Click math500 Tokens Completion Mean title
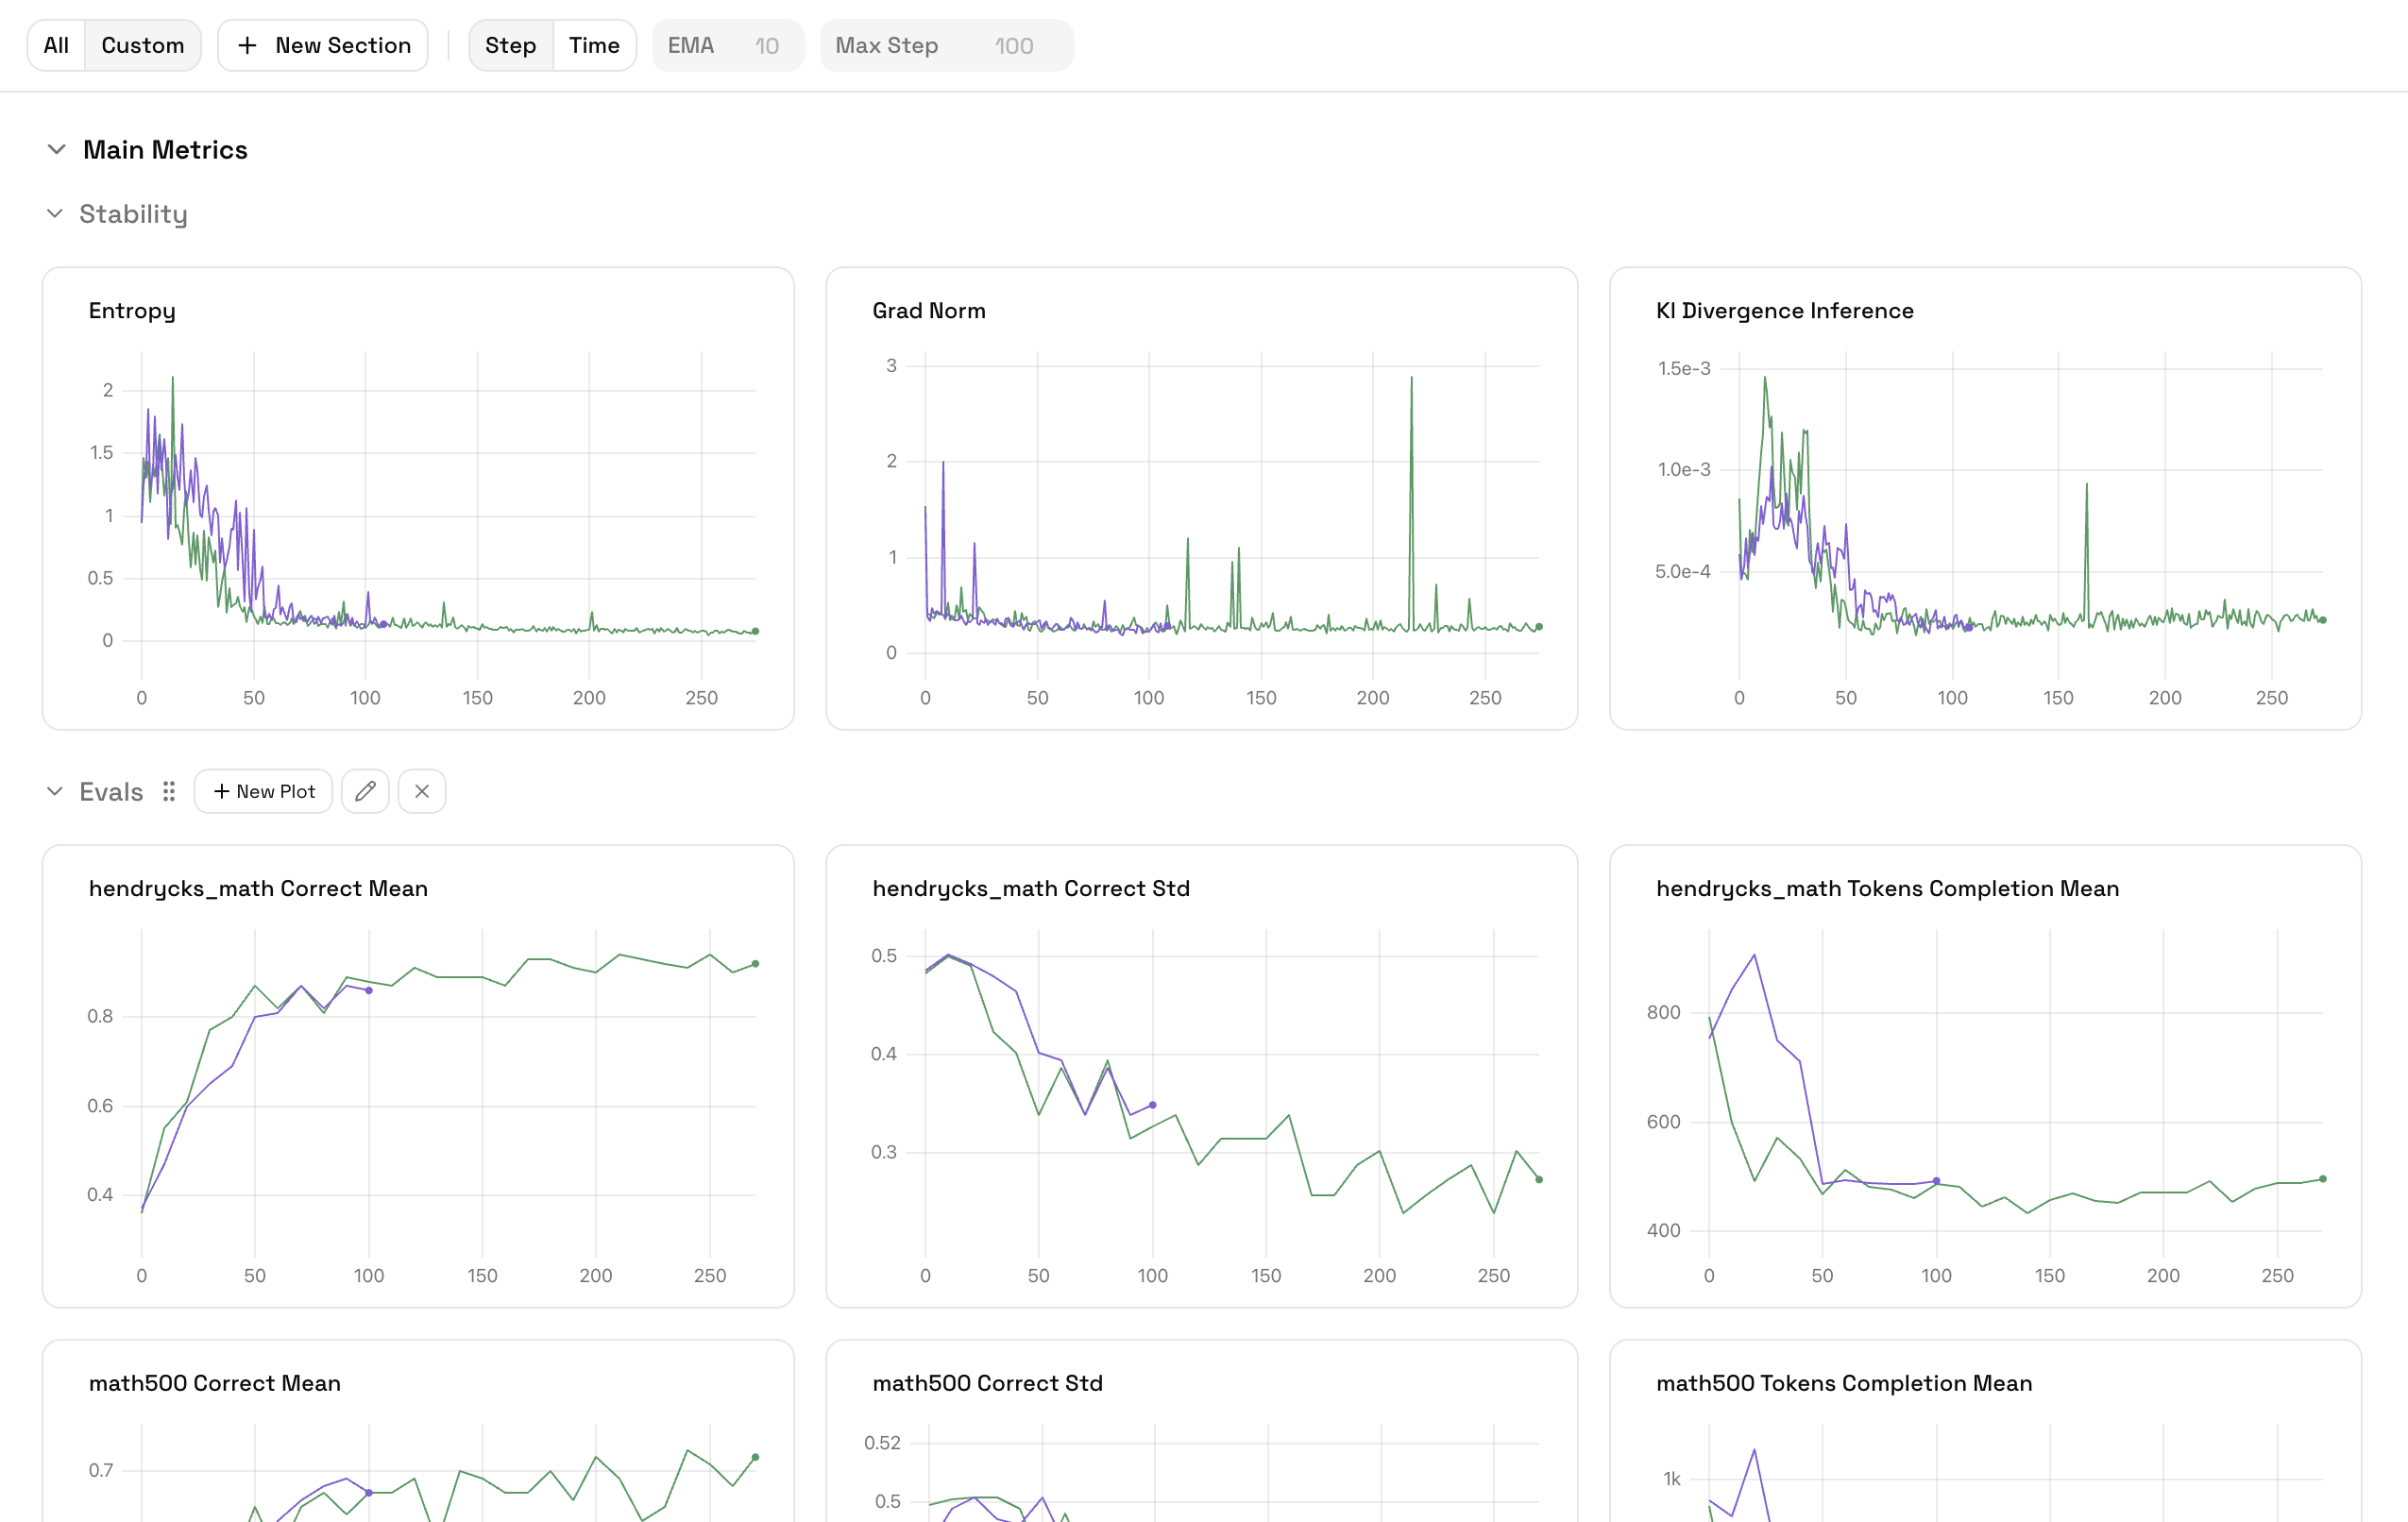Image resolution: width=2408 pixels, height=1522 pixels. coord(1844,1383)
